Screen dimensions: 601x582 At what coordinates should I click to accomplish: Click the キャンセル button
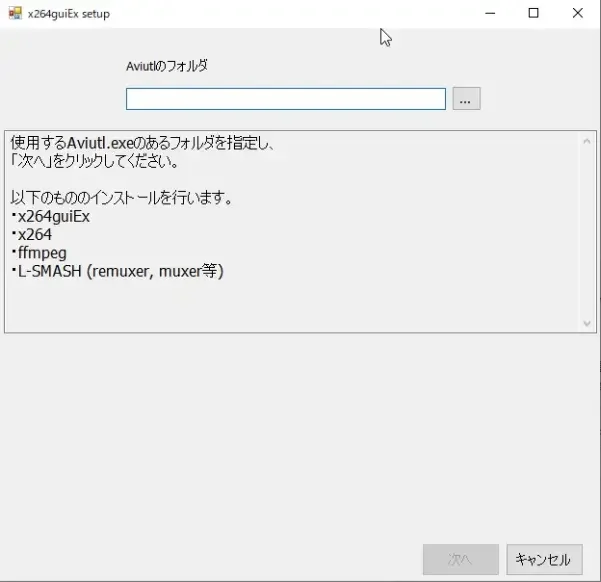(544, 559)
